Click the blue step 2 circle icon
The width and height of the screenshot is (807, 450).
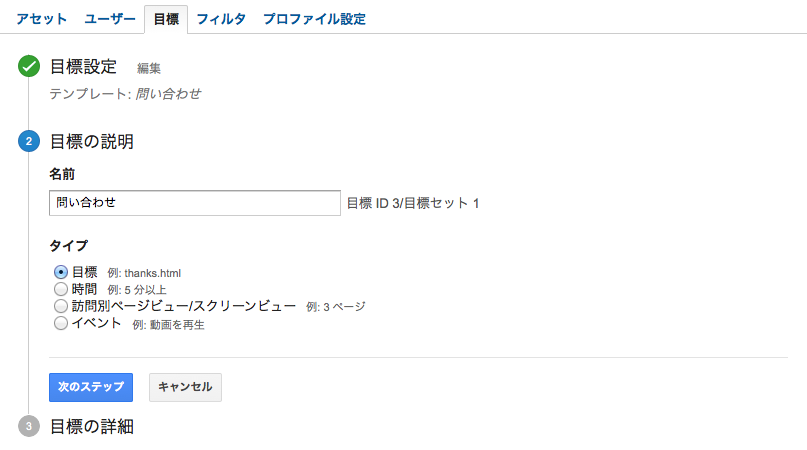[x=29, y=142]
